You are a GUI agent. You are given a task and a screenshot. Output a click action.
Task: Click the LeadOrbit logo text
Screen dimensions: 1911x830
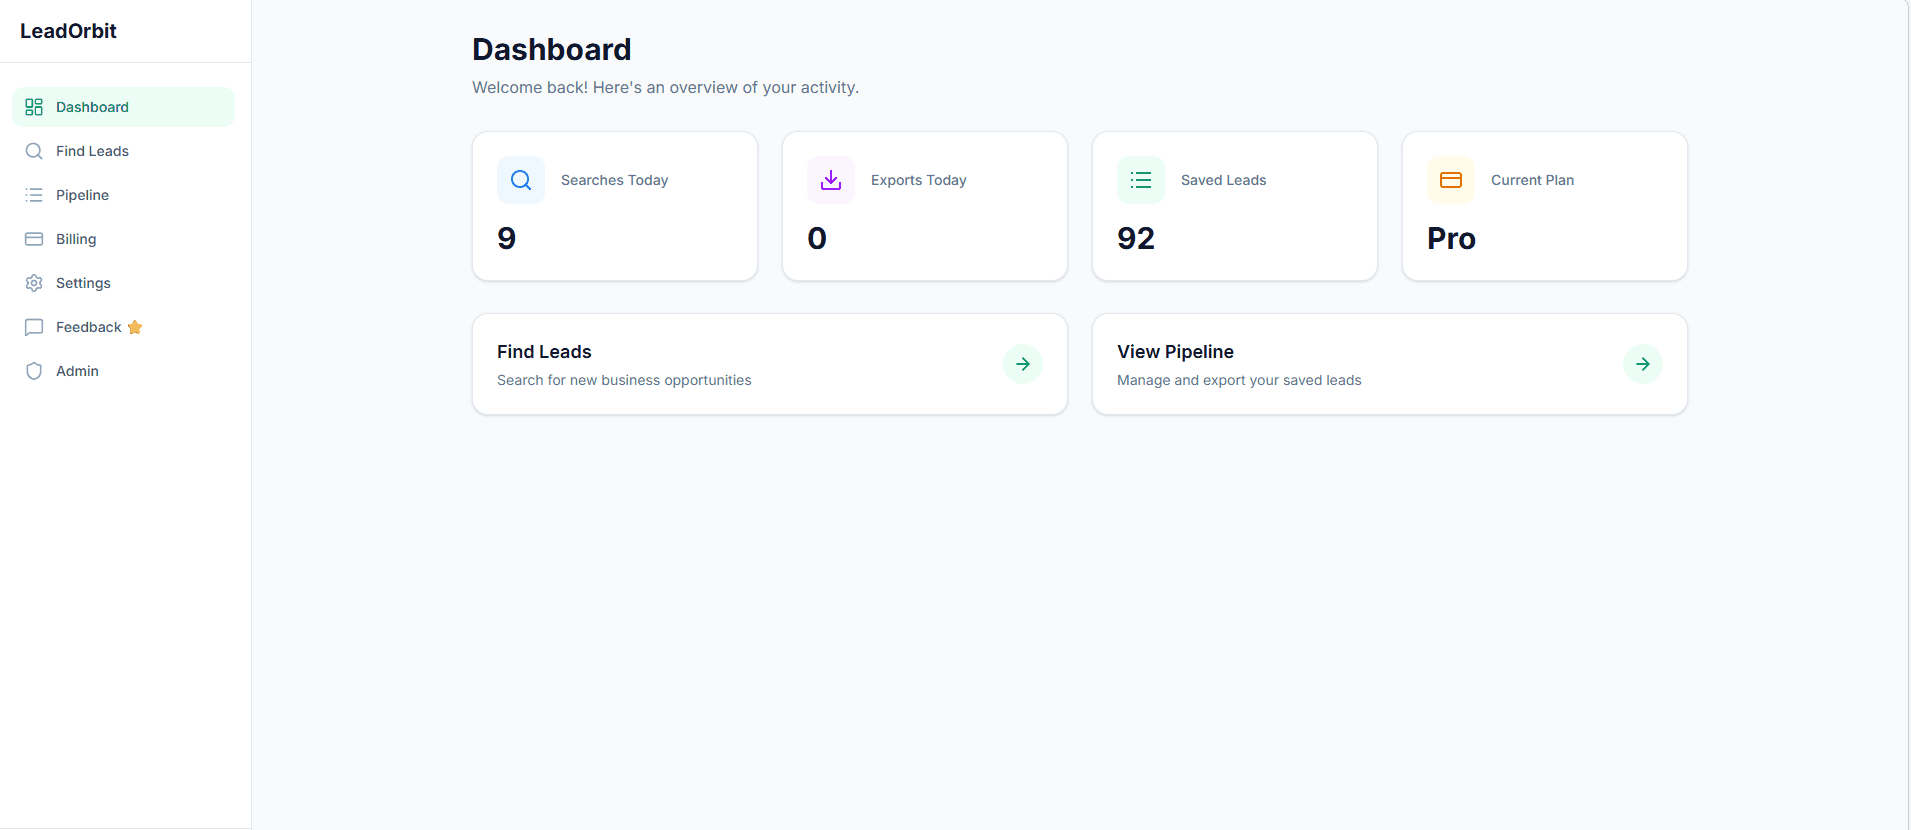click(x=68, y=31)
